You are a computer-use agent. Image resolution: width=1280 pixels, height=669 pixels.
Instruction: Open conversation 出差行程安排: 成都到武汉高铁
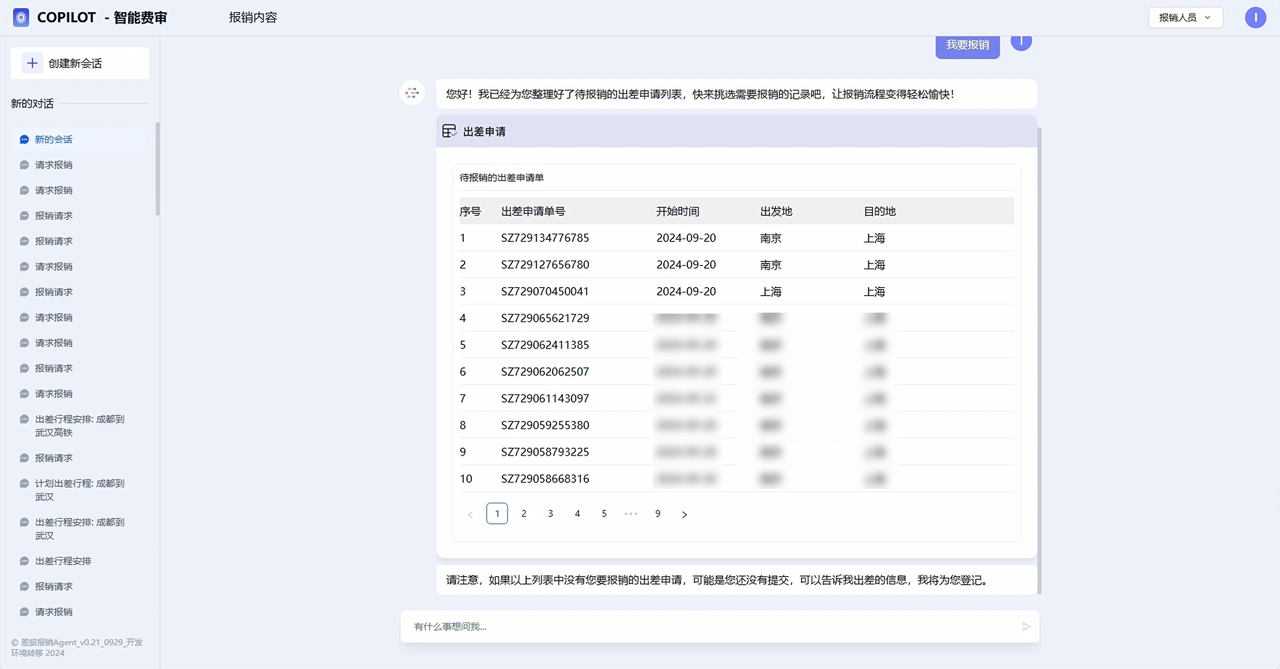(78, 426)
